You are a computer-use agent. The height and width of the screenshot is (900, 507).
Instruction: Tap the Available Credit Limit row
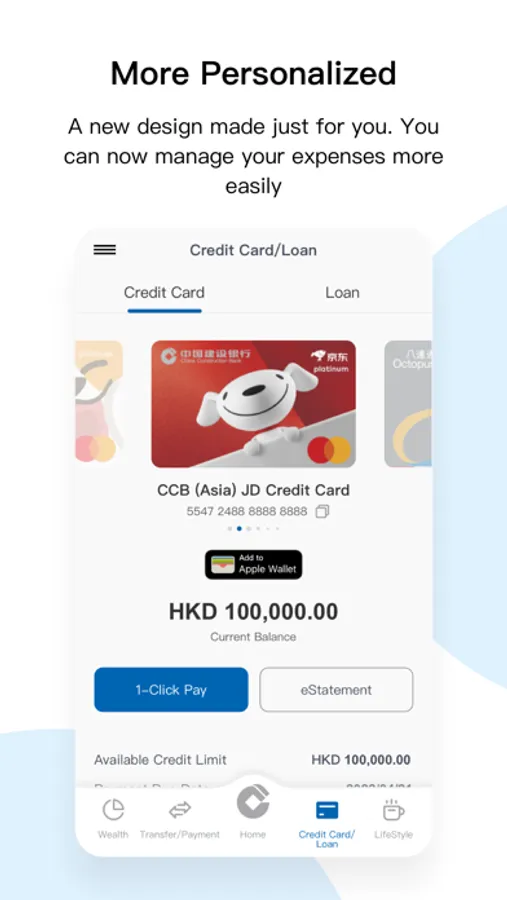[x=253, y=759]
